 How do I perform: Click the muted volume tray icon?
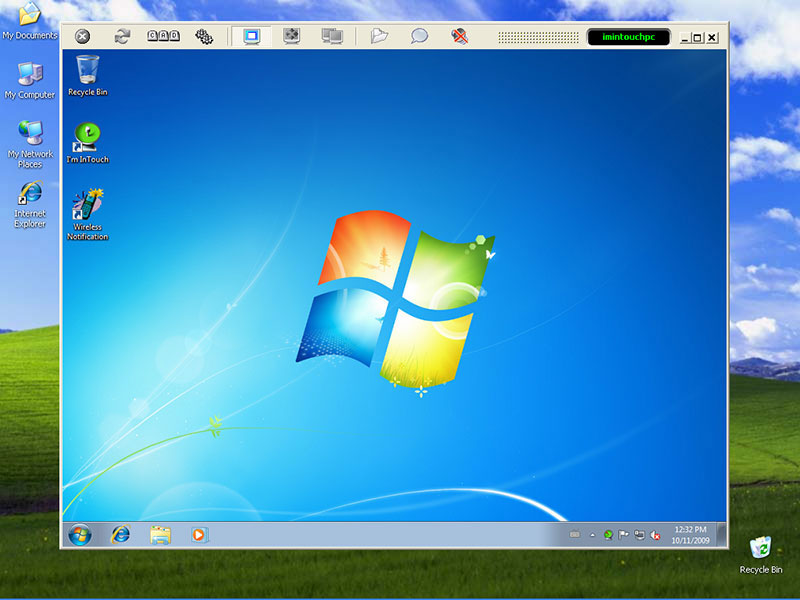(x=655, y=535)
